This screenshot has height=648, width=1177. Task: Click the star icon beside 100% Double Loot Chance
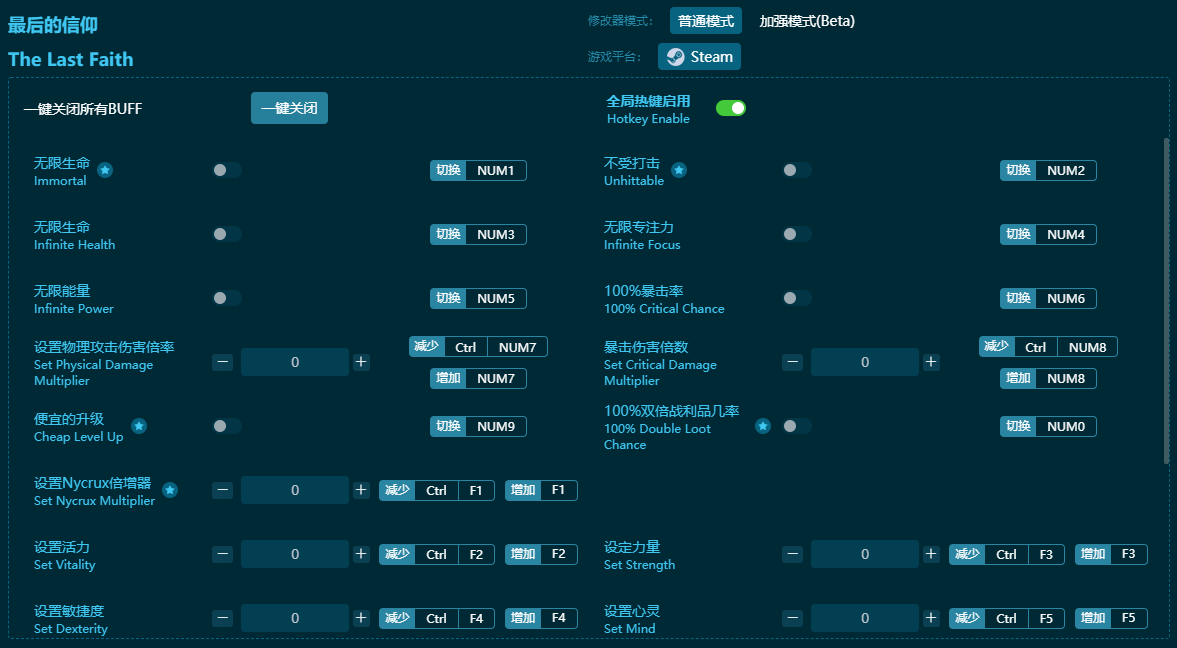pyautogui.click(x=763, y=426)
